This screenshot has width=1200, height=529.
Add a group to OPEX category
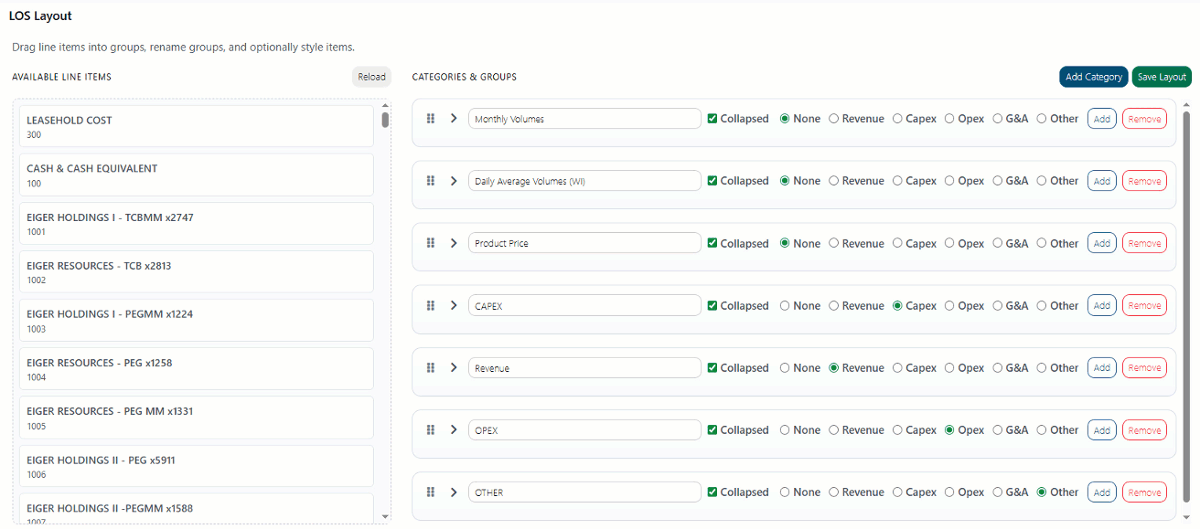(x=1102, y=430)
